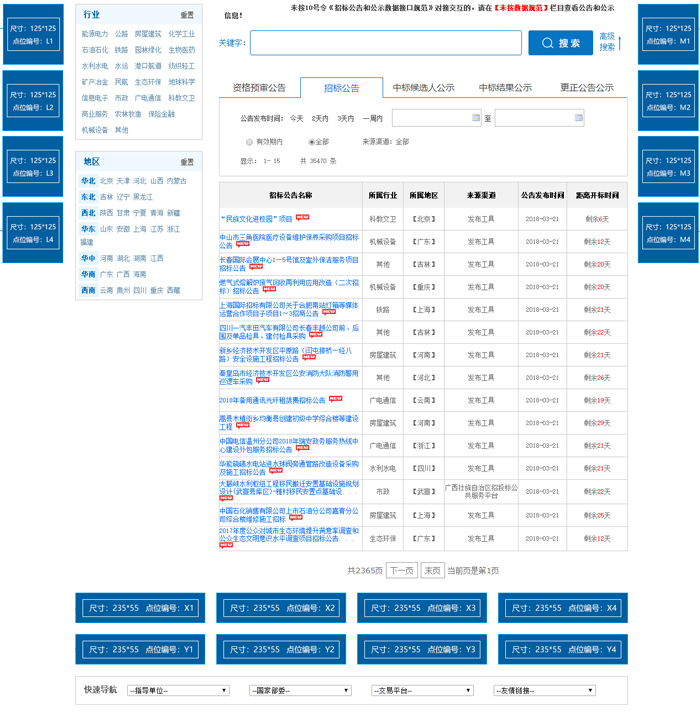Select 北京 in region filter

(x=106, y=181)
